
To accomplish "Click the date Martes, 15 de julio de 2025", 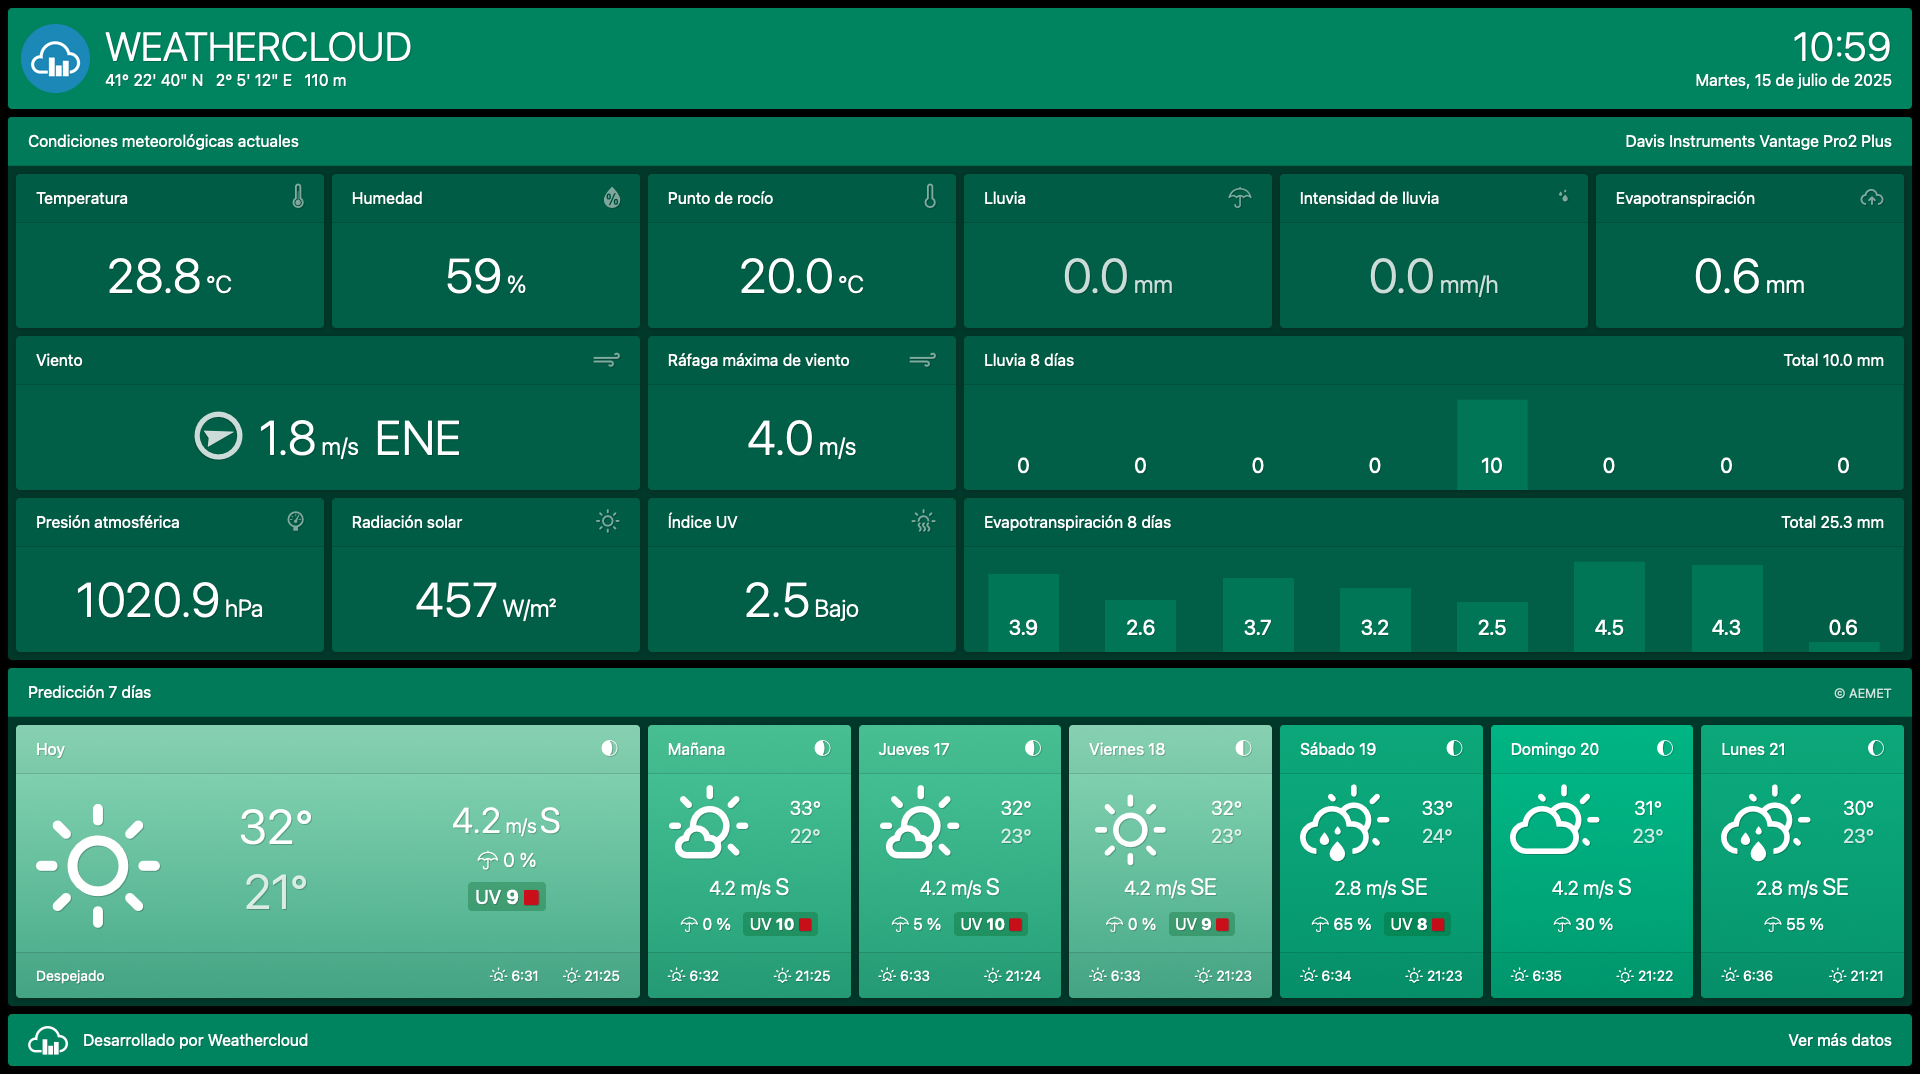I will pyautogui.click(x=1793, y=80).
